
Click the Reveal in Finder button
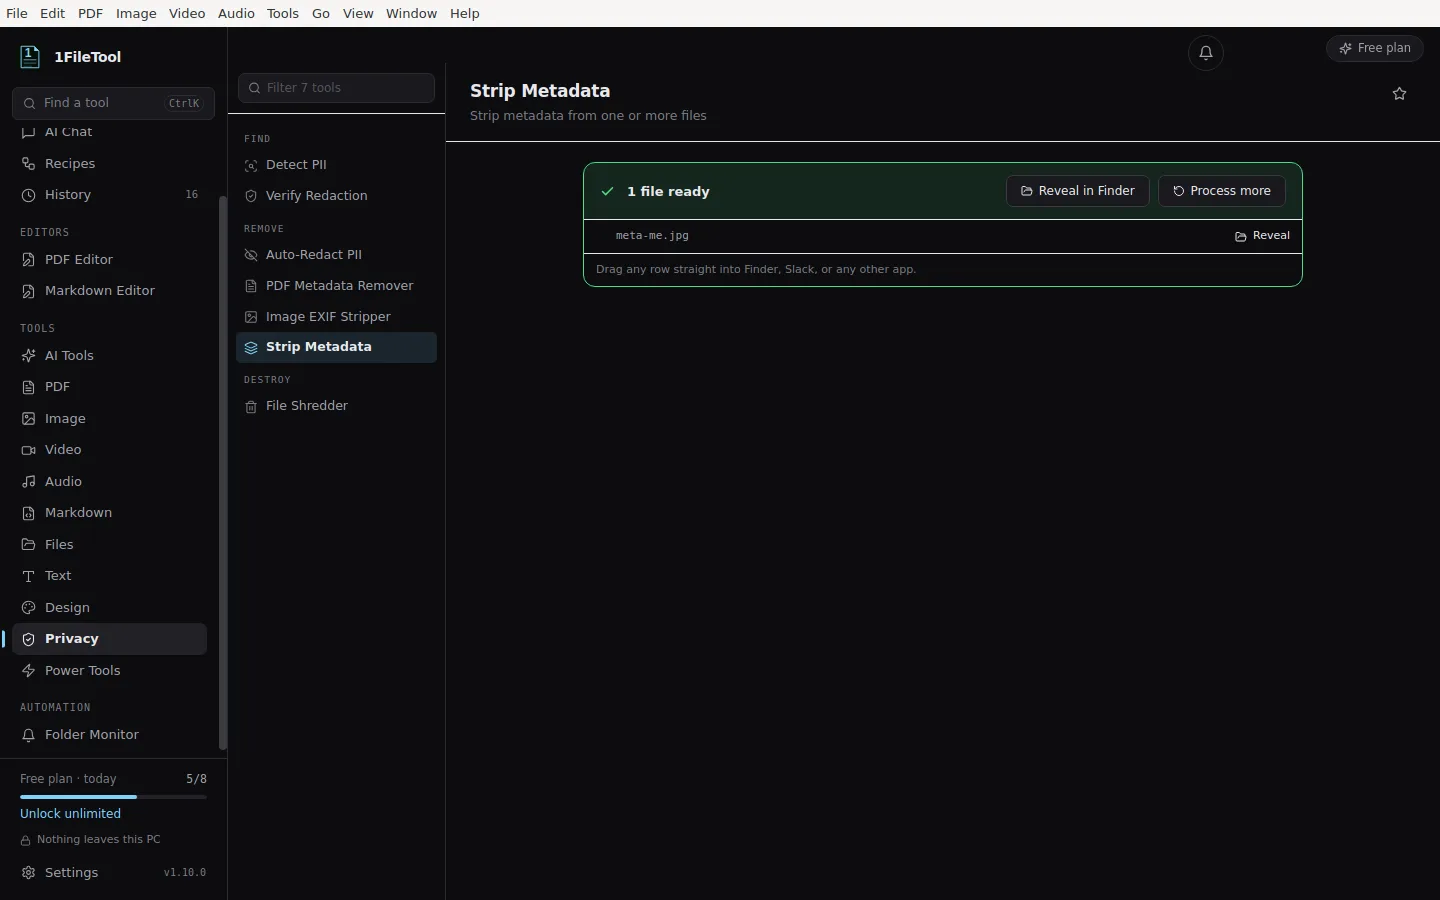[1078, 191]
